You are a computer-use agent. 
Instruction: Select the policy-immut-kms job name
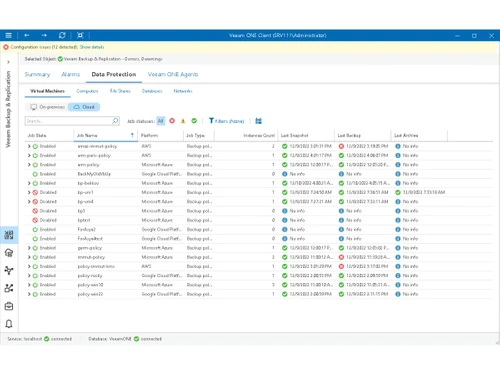click(x=96, y=267)
